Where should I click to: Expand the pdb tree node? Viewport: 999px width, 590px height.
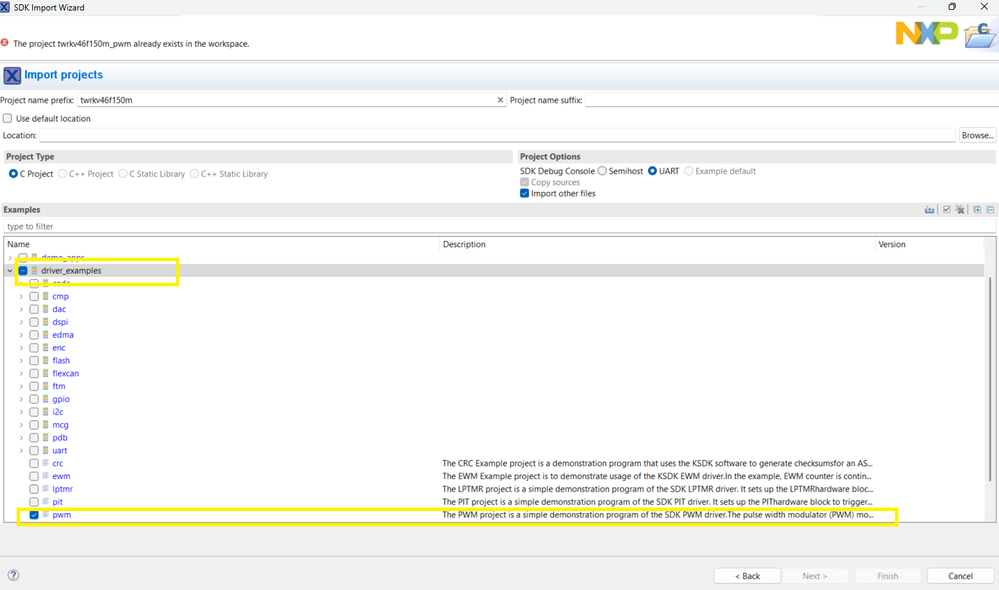click(21, 438)
